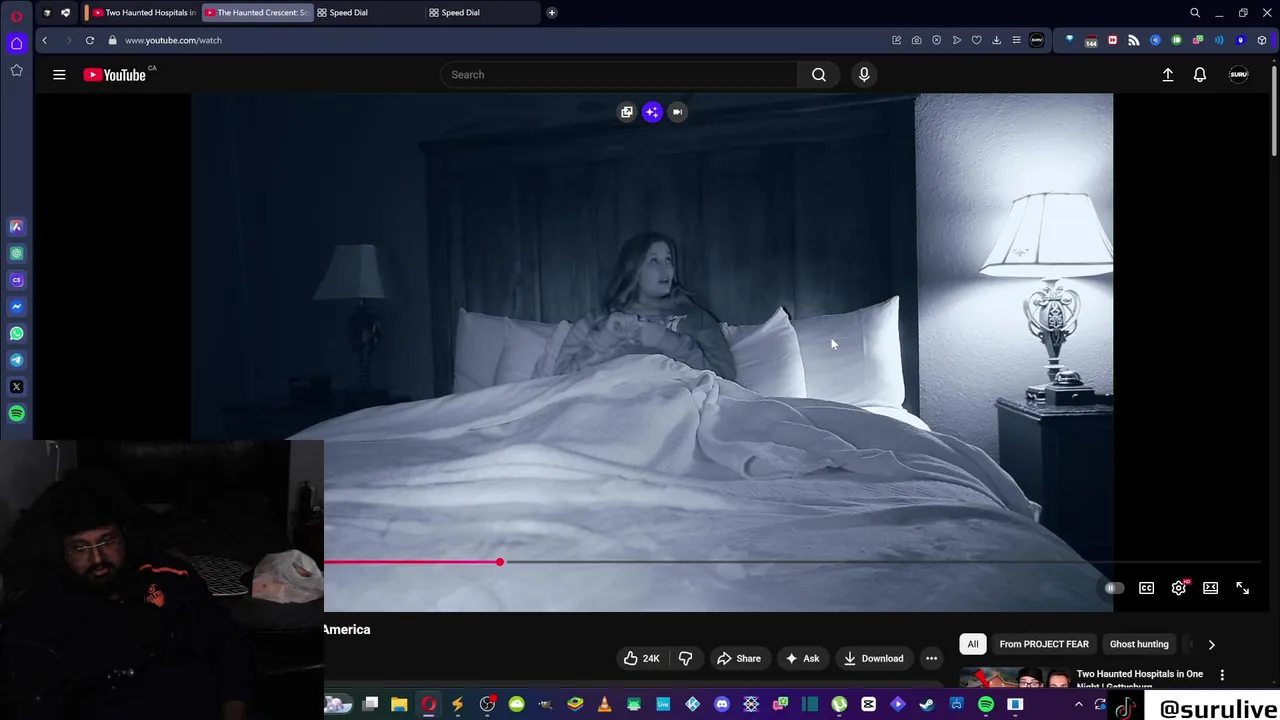Screen dimensions: 1280x720
Task: Open Opera easy setup sliders icon
Action: click(x=1016, y=40)
